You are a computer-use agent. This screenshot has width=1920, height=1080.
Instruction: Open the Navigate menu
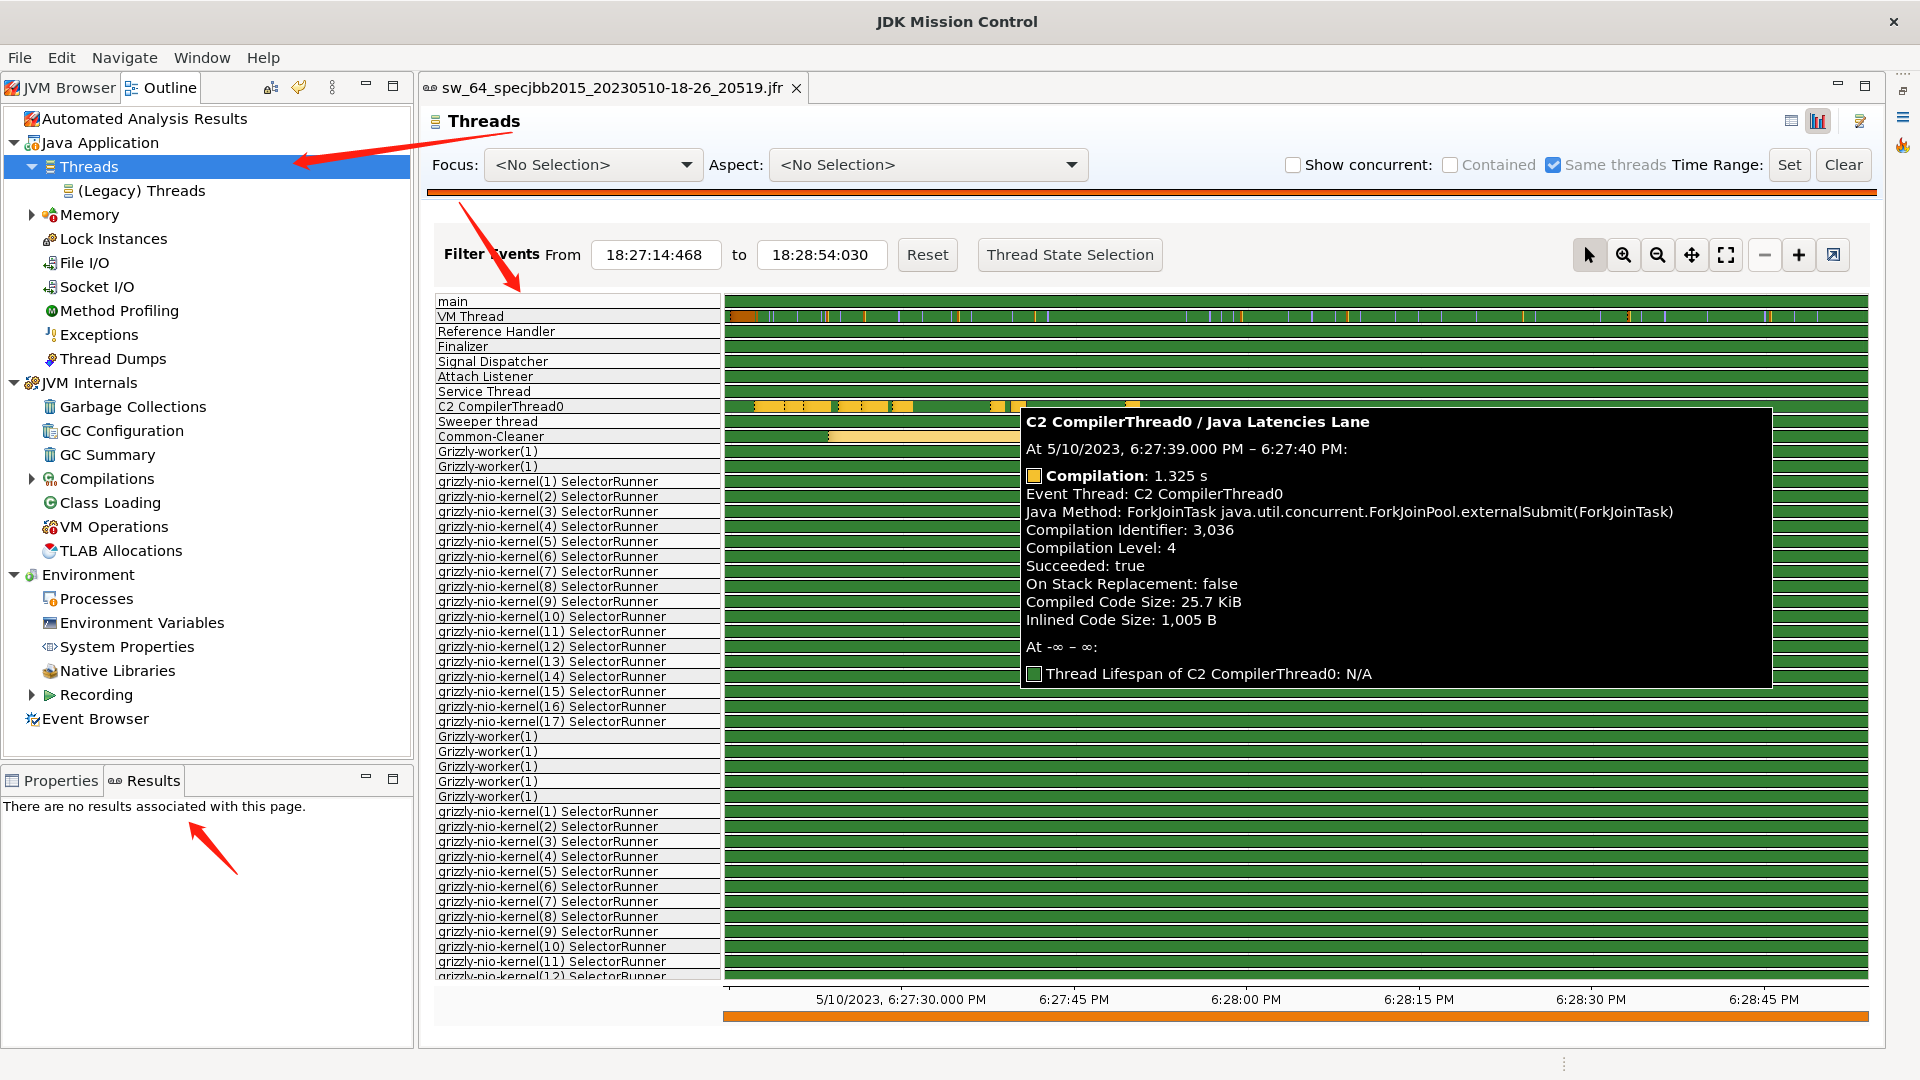pyautogui.click(x=125, y=58)
